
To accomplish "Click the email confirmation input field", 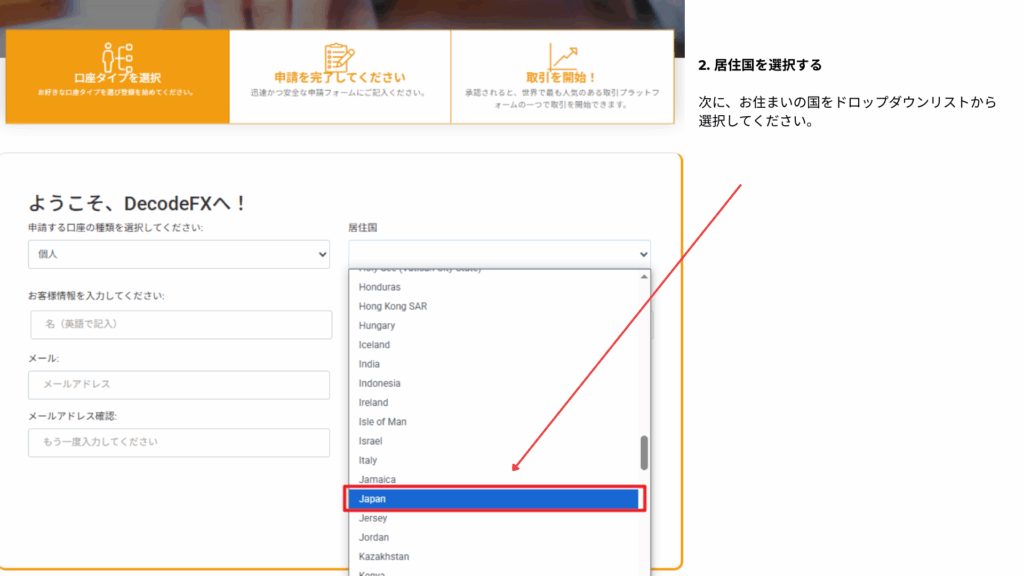I will point(179,442).
